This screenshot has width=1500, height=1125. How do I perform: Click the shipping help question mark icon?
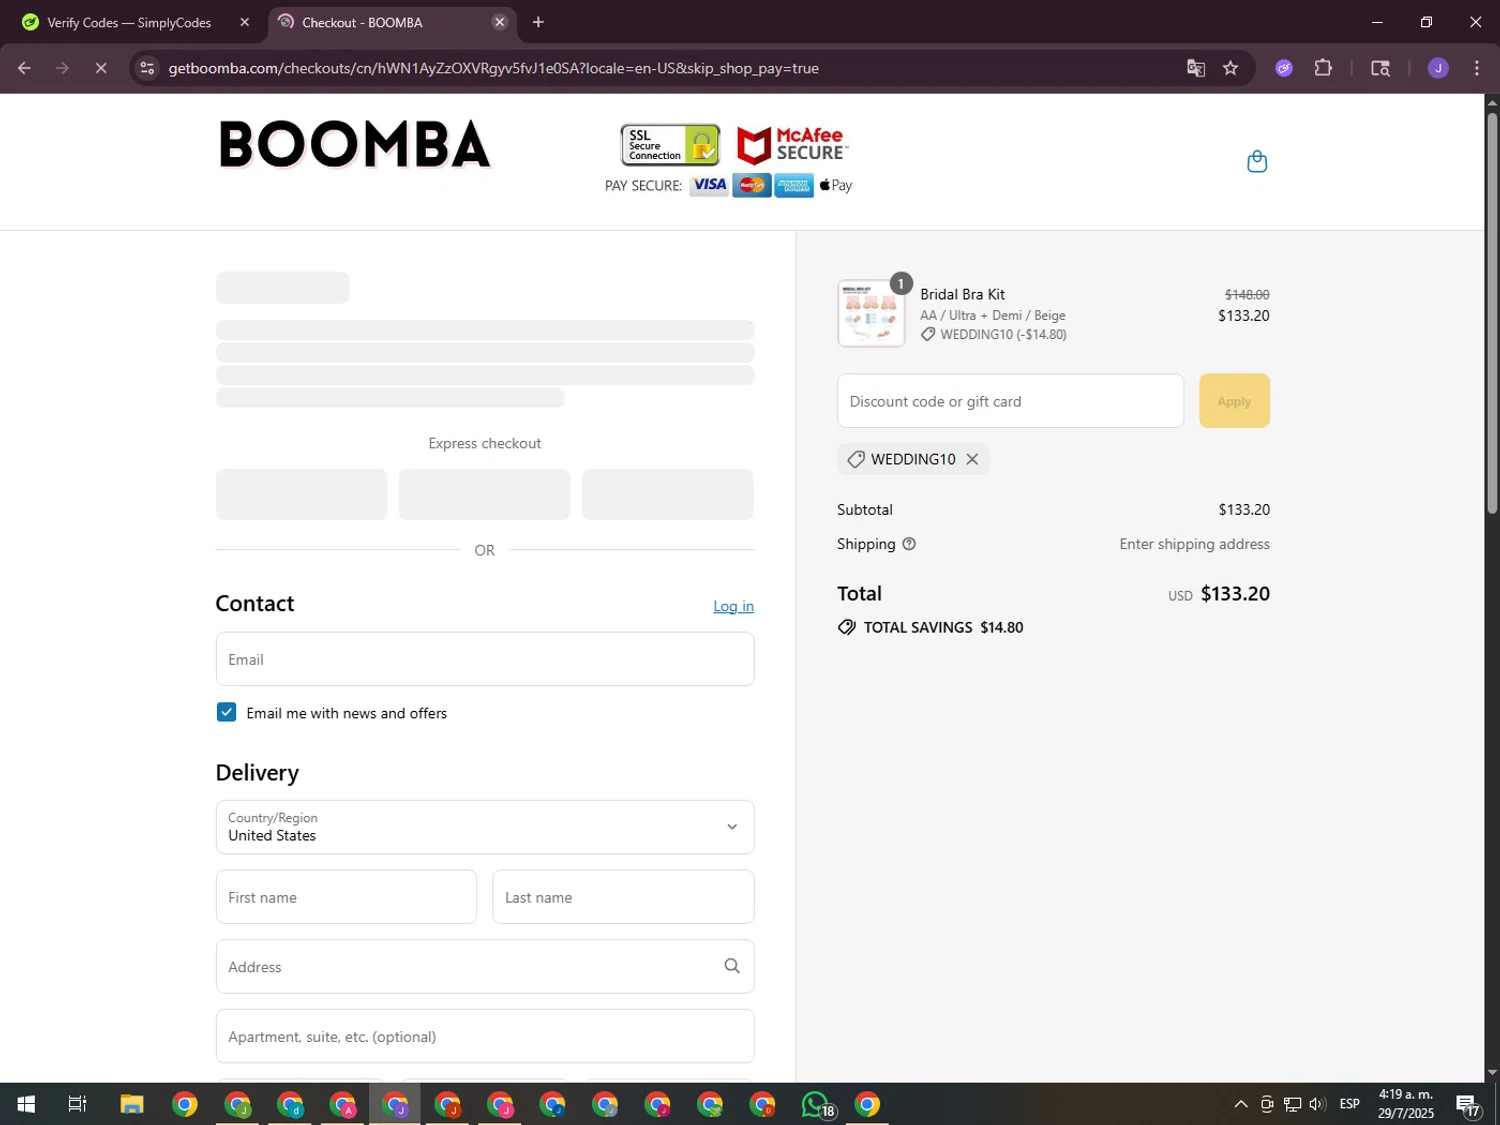click(x=909, y=544)
